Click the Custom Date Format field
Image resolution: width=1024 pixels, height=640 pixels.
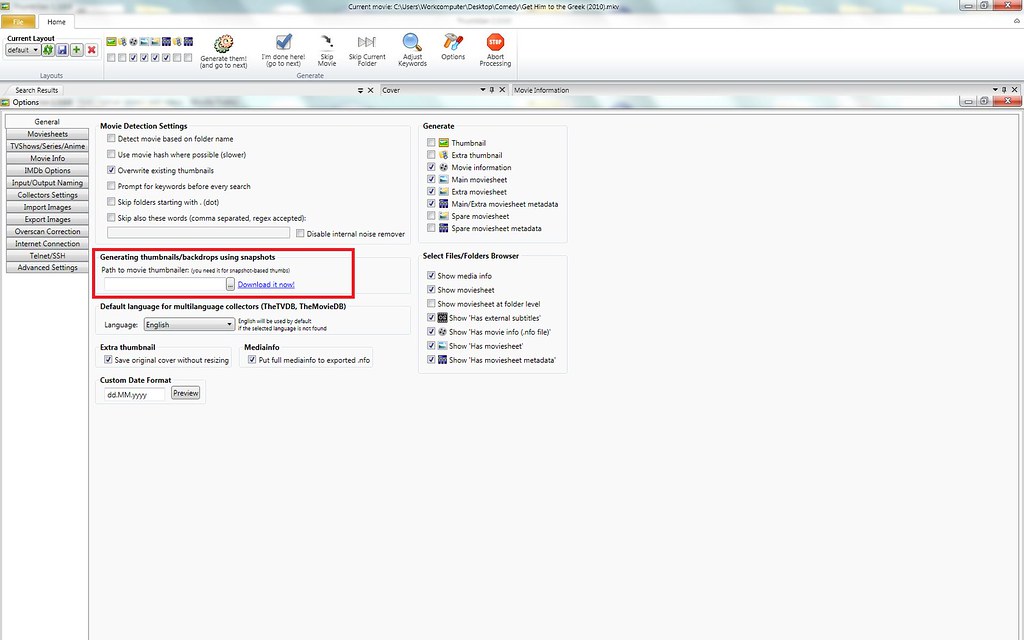point(135,394)
